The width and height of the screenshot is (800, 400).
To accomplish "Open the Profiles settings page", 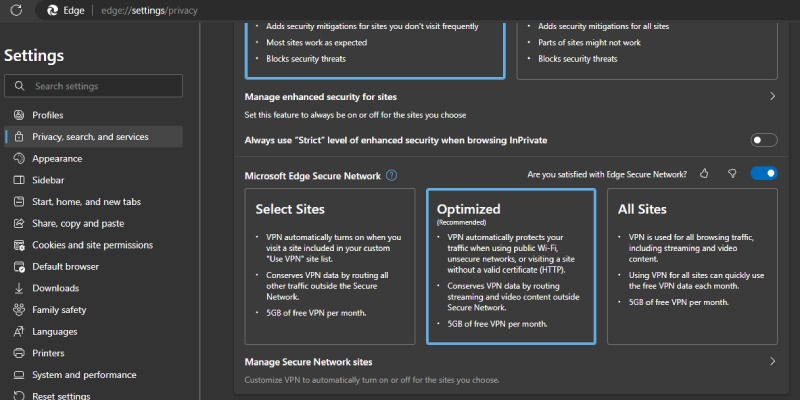I will [x=93, y=115].
